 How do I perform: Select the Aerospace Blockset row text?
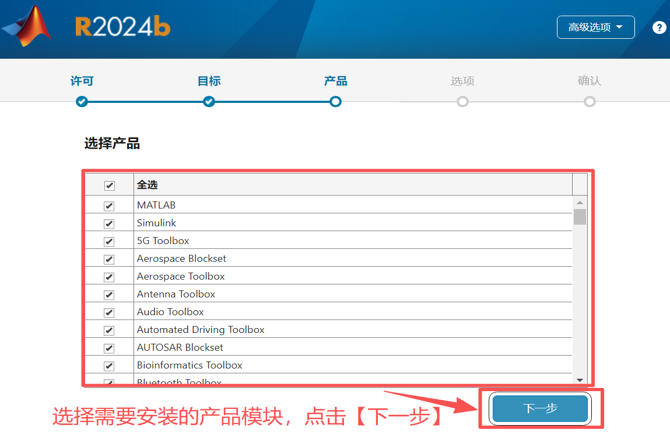[181, 259]
